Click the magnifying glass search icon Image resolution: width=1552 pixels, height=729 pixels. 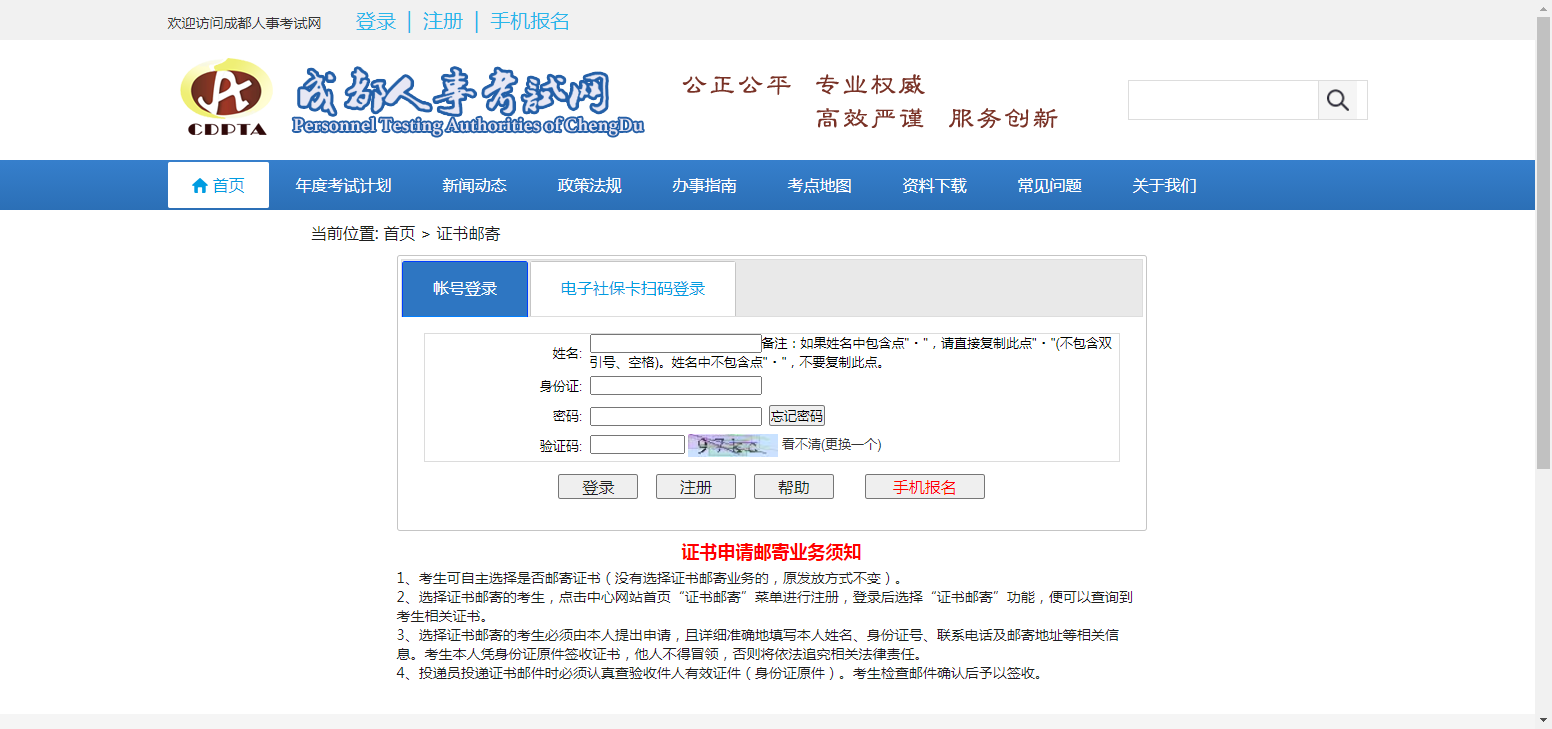pos(1337,100)
